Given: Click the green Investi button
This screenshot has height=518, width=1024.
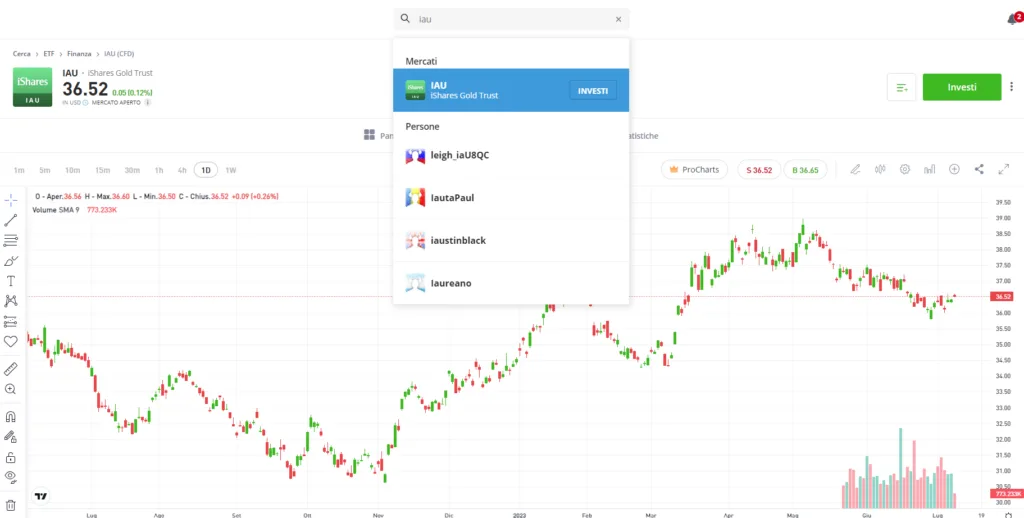Looking at the screenshot, I should [961, 88].
